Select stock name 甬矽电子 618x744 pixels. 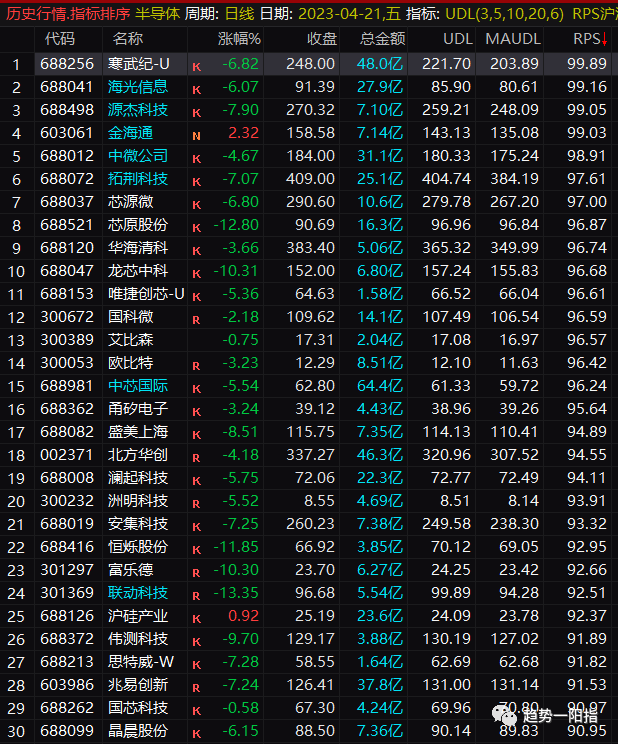(138, 409)
